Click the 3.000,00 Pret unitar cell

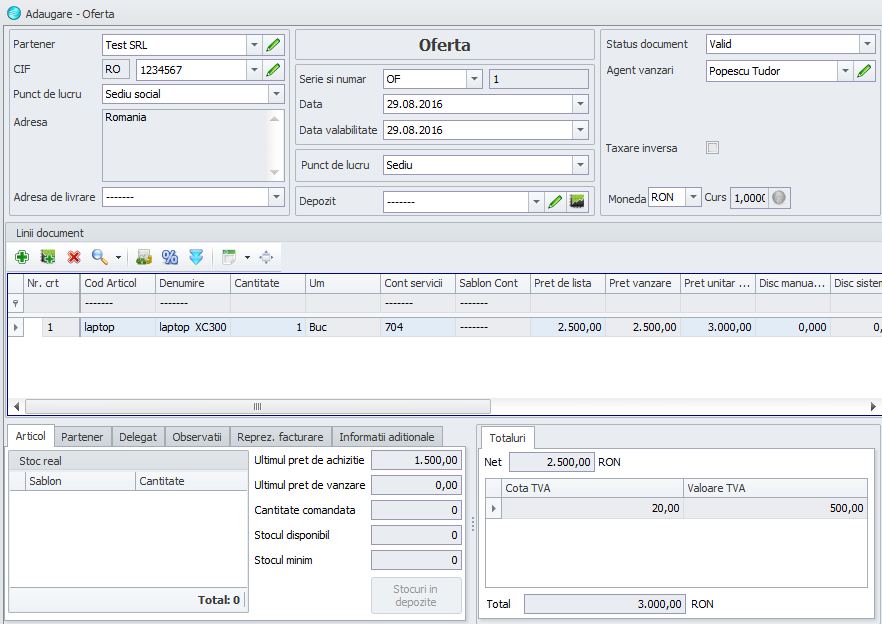718,327
